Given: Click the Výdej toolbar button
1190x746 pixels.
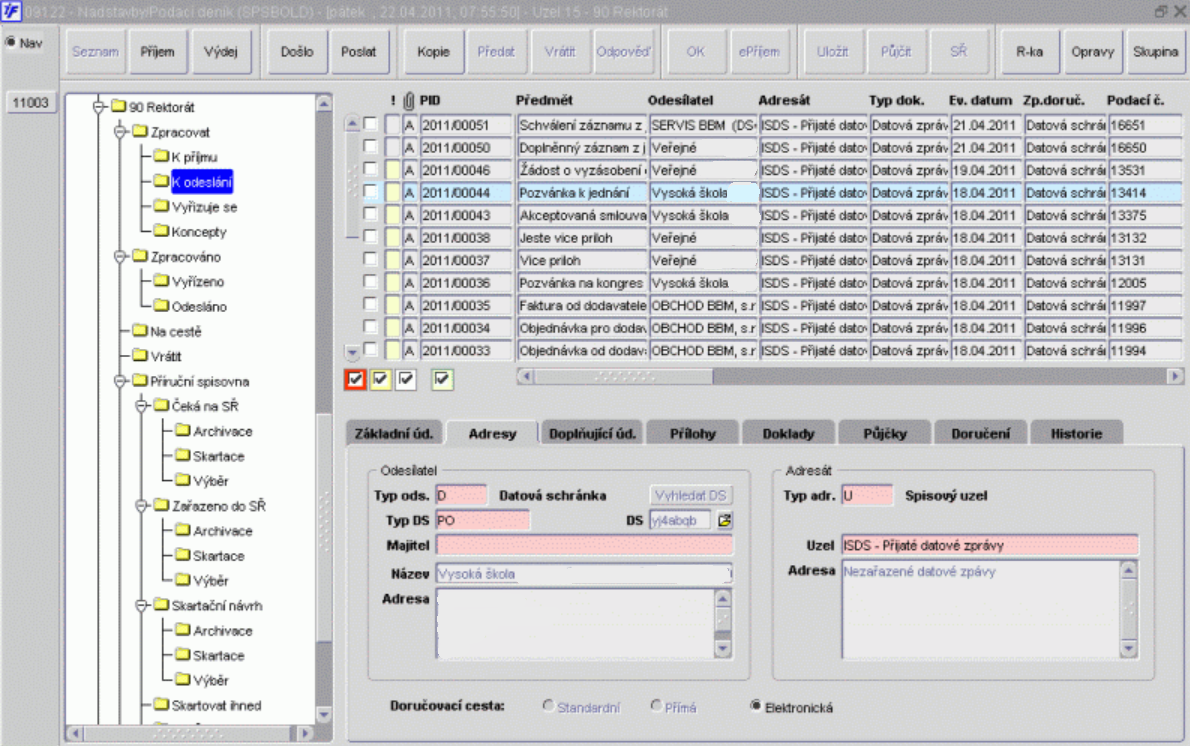Looking at the screenshot, I should (x=221, y=52).
